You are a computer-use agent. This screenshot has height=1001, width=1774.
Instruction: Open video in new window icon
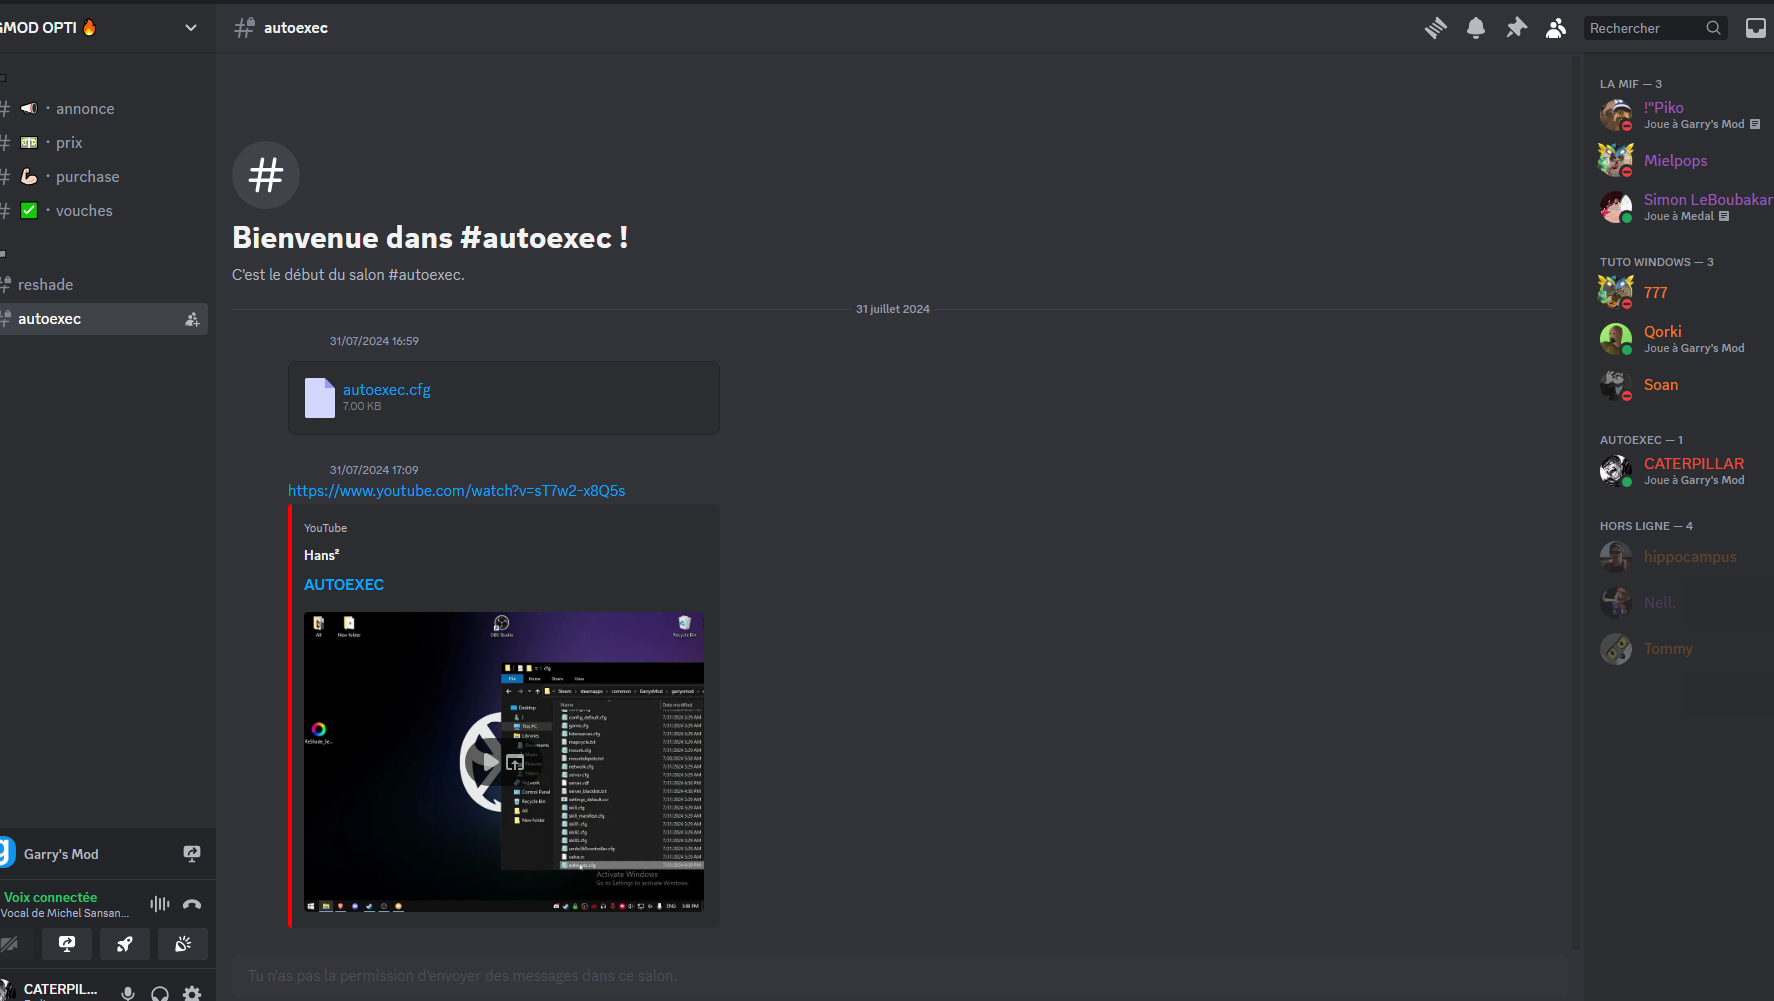[515, 762]
